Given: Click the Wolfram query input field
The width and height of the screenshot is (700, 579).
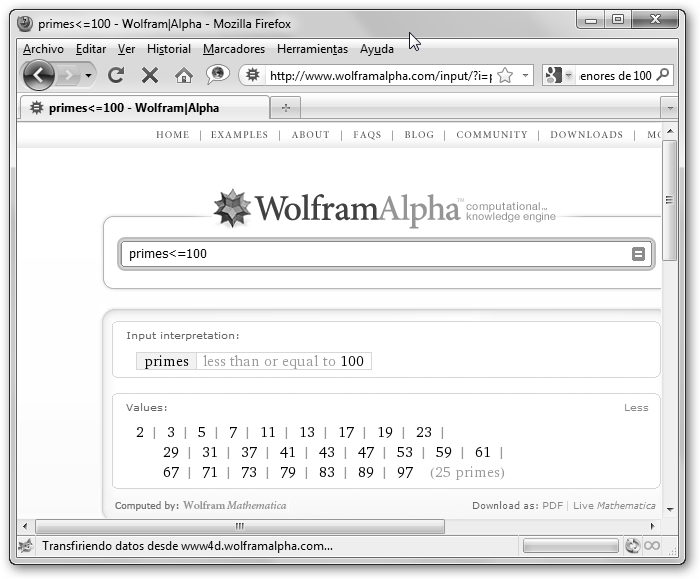Looking at the screenshot, I should coord(375,254).
